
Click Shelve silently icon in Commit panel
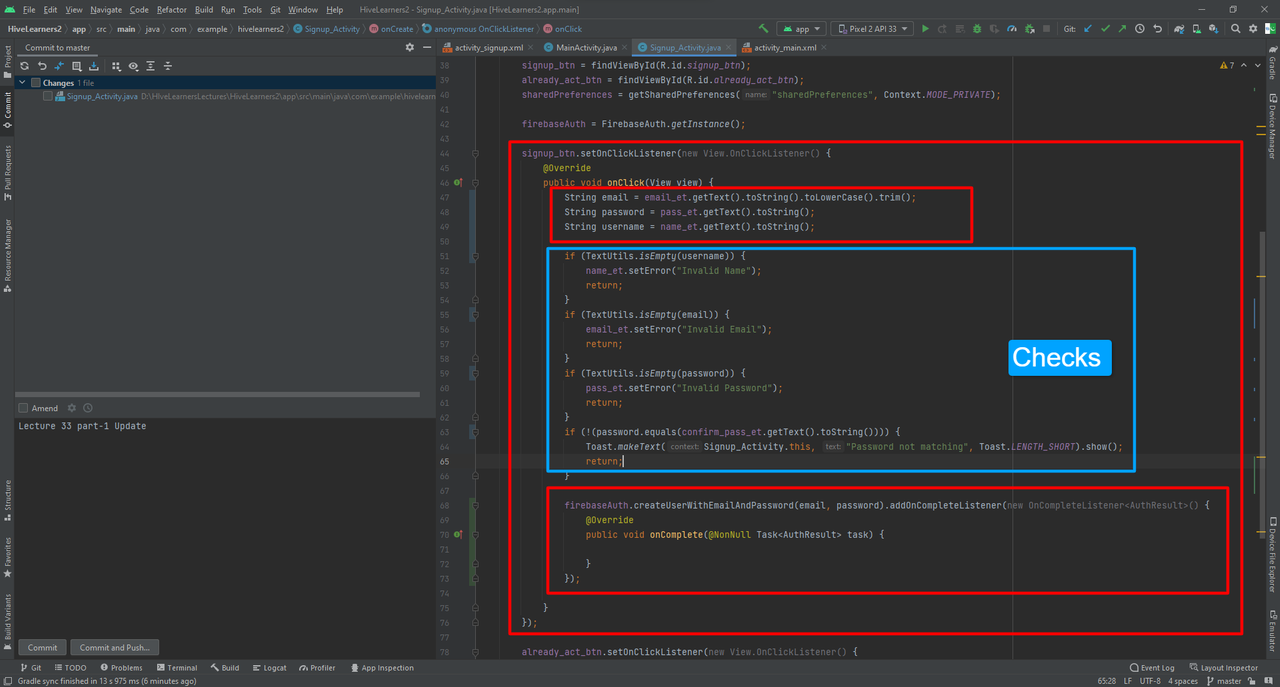pos(93,66)
